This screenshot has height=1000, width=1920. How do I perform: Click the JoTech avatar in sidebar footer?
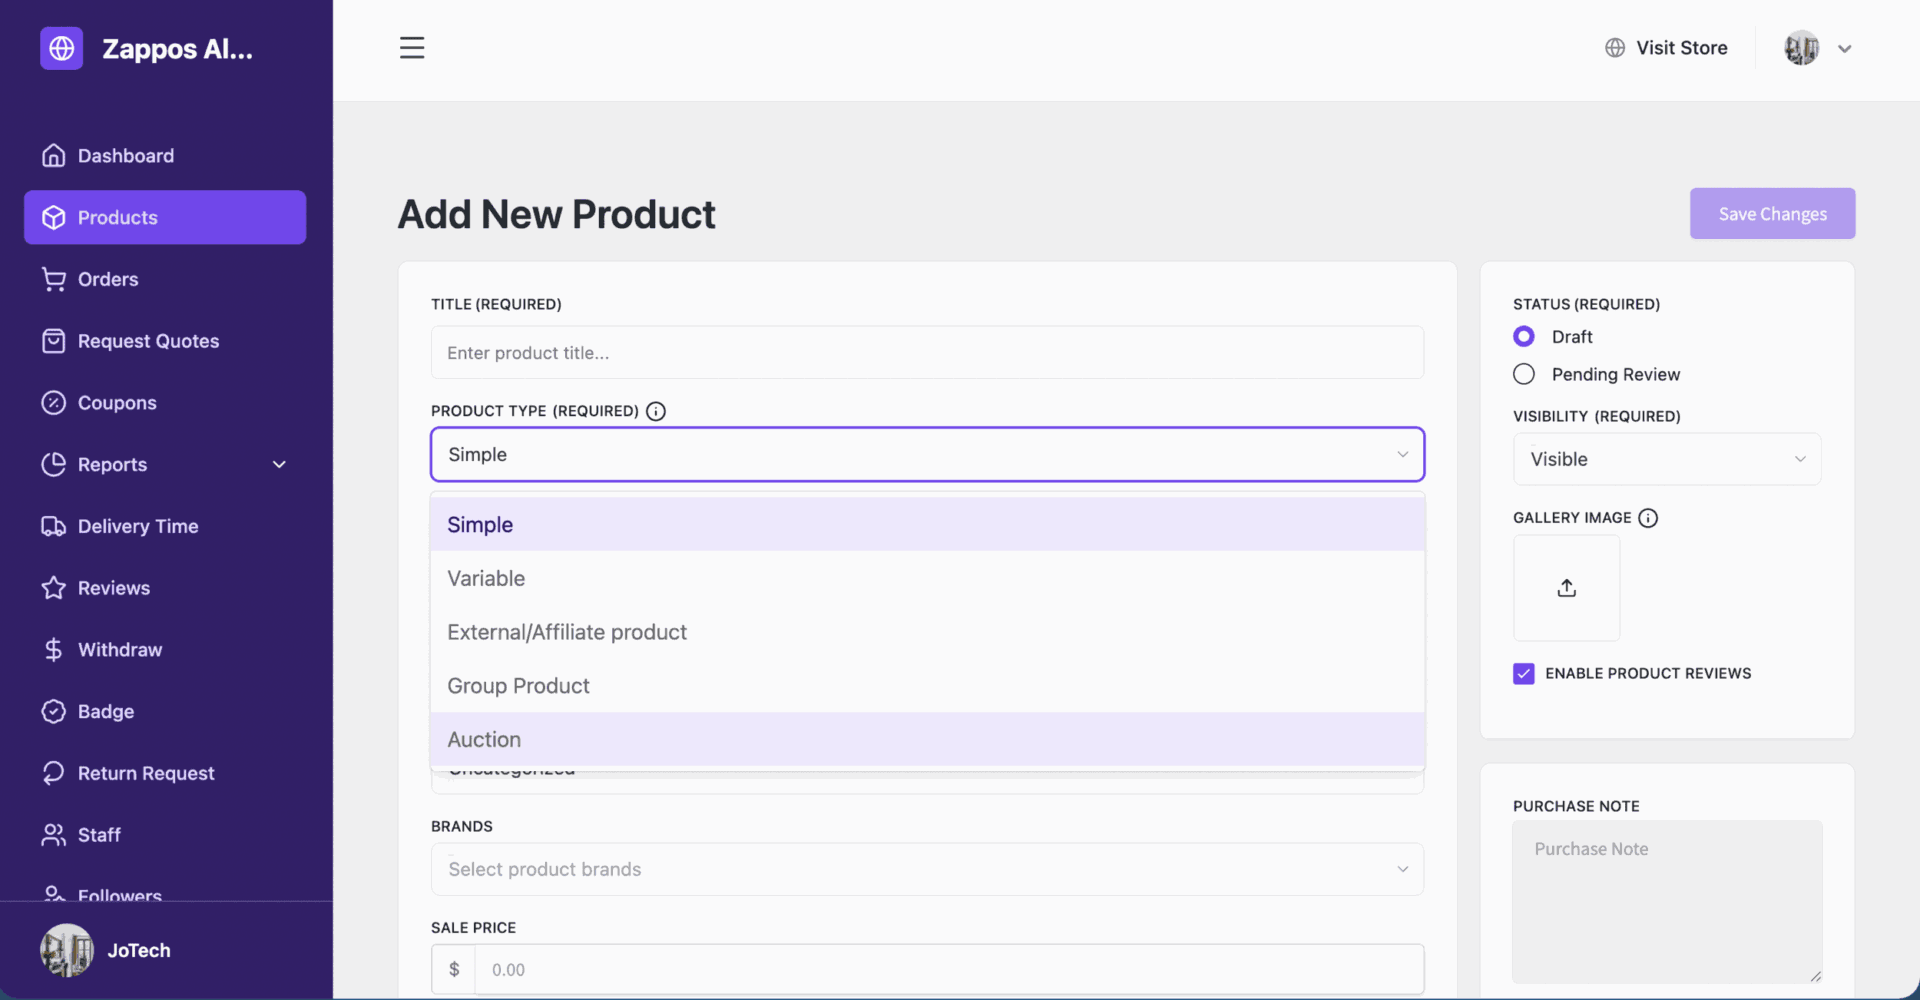tap(67, 951)
